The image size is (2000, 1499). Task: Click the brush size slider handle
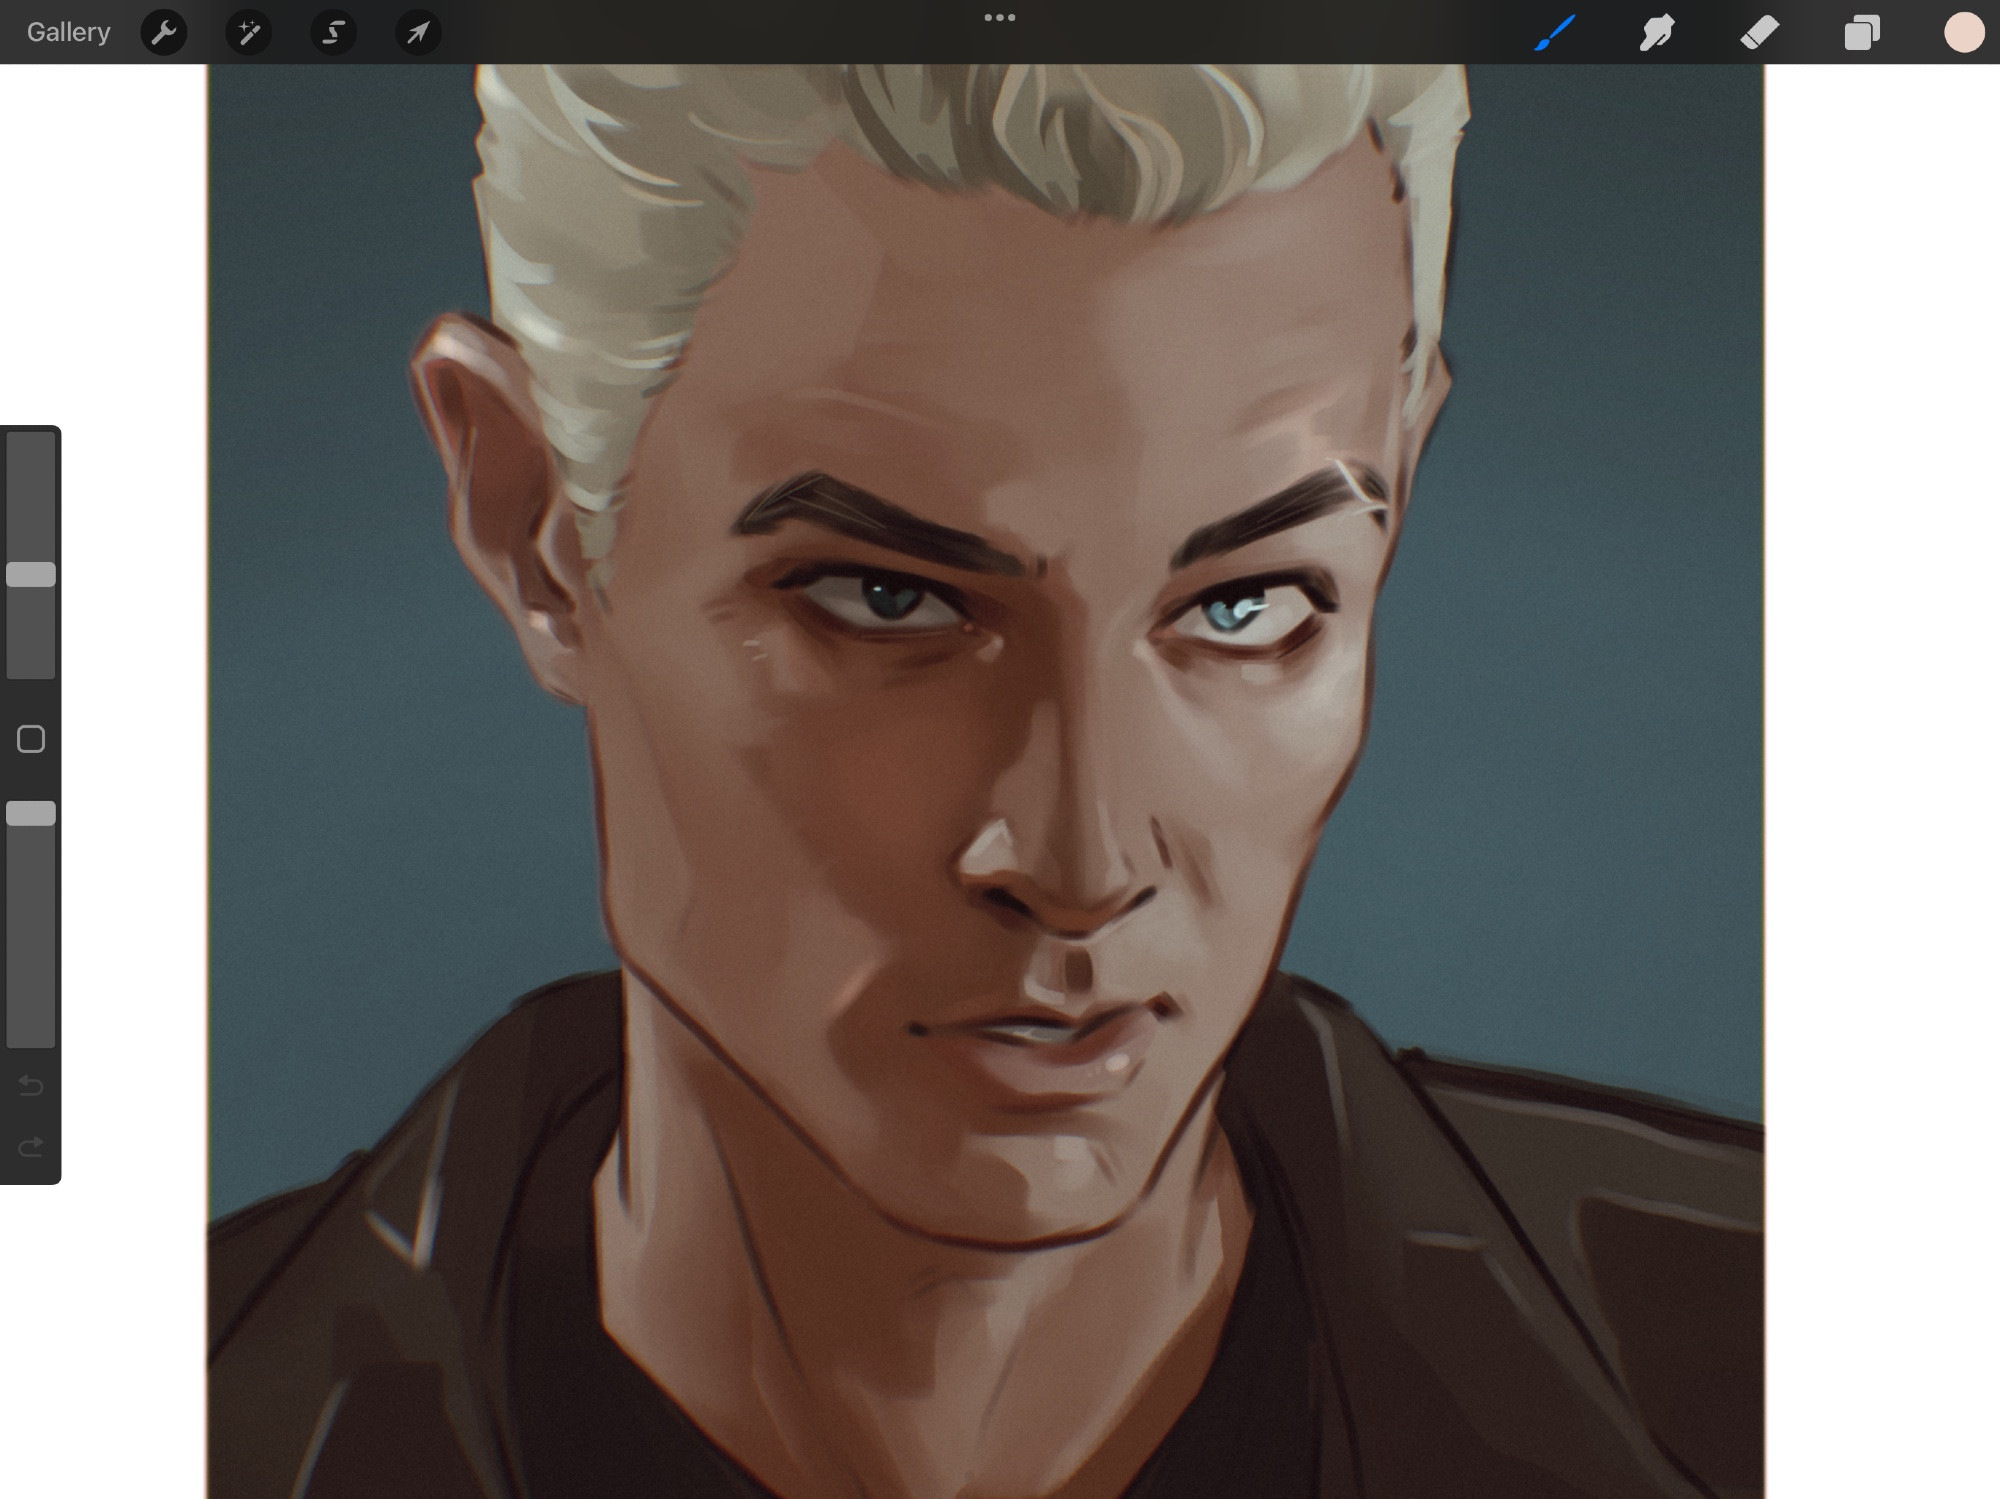tap(31, 574)
